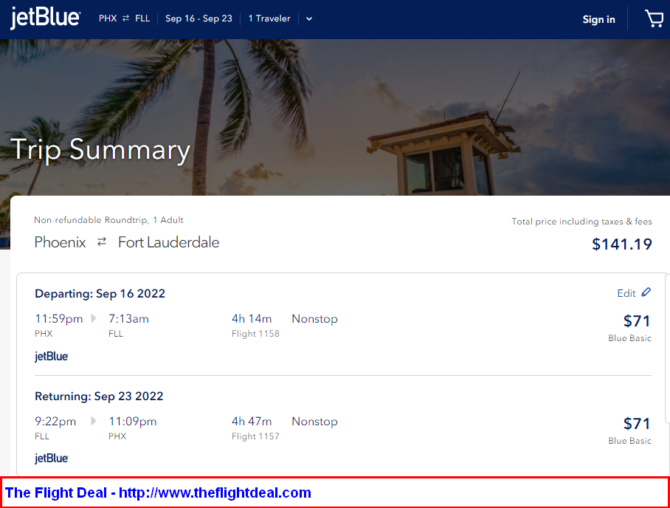Click Flight 1157 number
The height and width of the screenshot is (508, 670).
coord(256,436)
